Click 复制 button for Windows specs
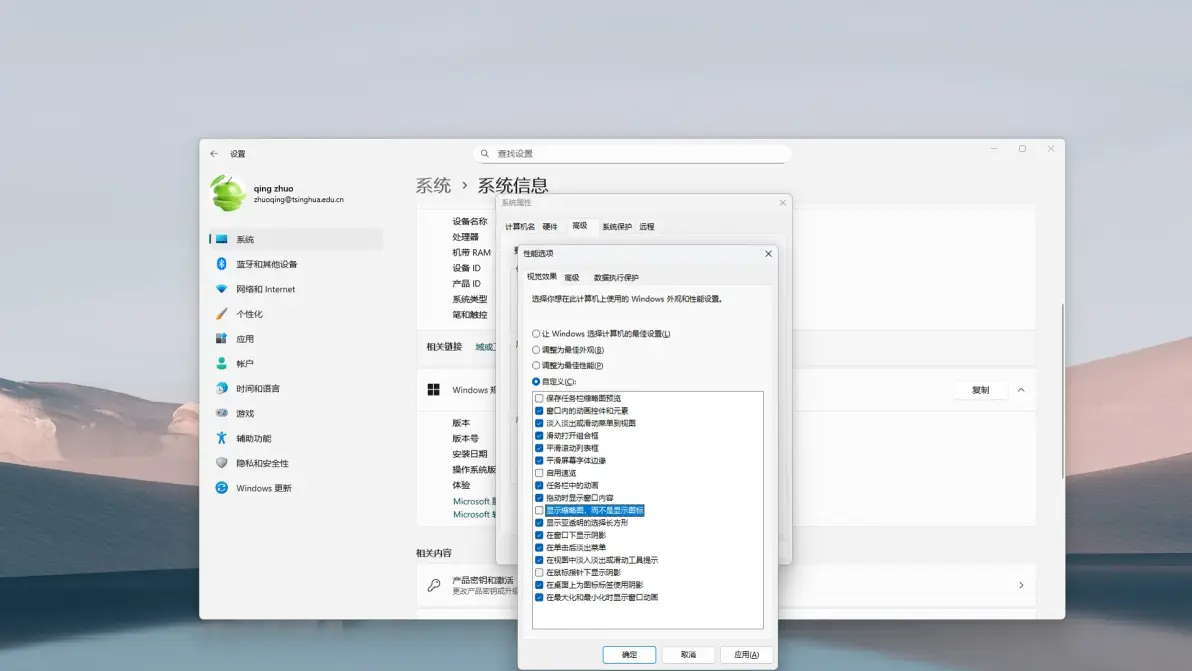The height and width of the screenshot is (671, 1192). (x=980, y=390)
